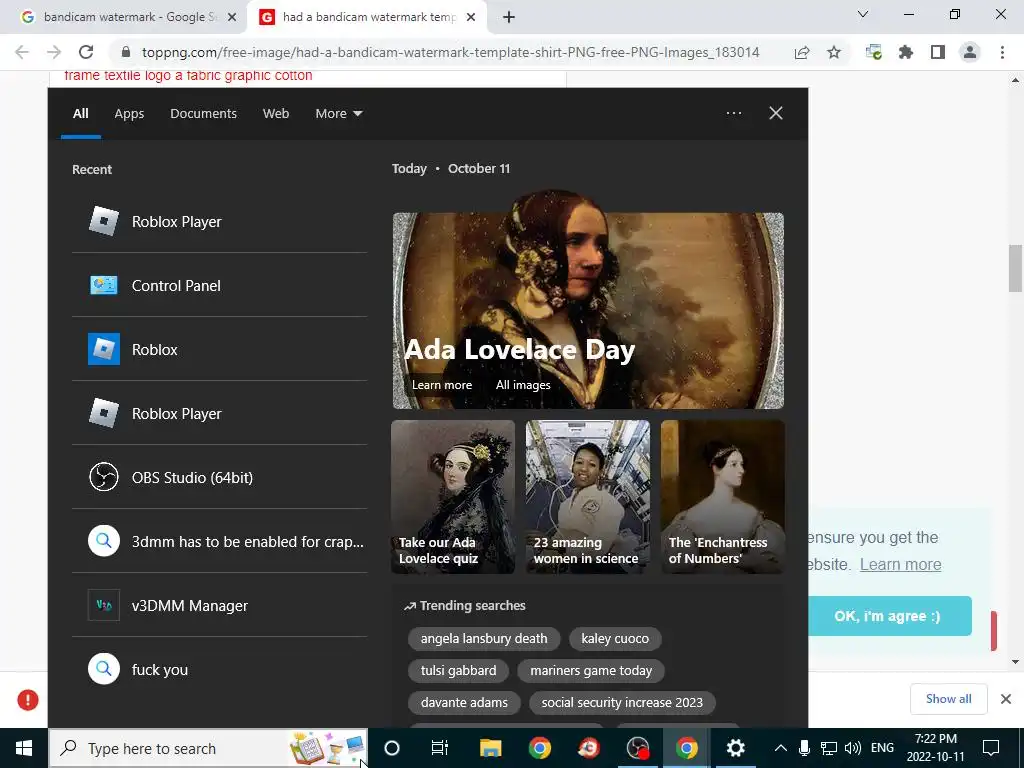Open first Chrome icon on taskbar
The width and height of the screenshot is (1024, 768).
[539, 748]
